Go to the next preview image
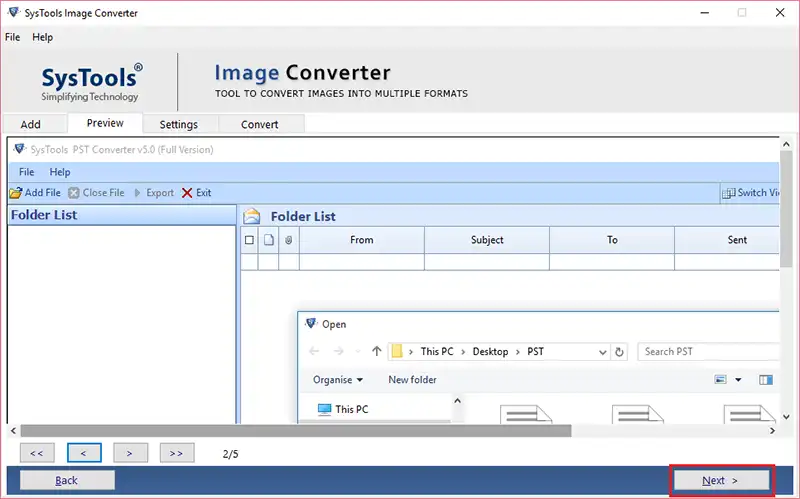Screen dimensions: 800x499 click(131, 453)
